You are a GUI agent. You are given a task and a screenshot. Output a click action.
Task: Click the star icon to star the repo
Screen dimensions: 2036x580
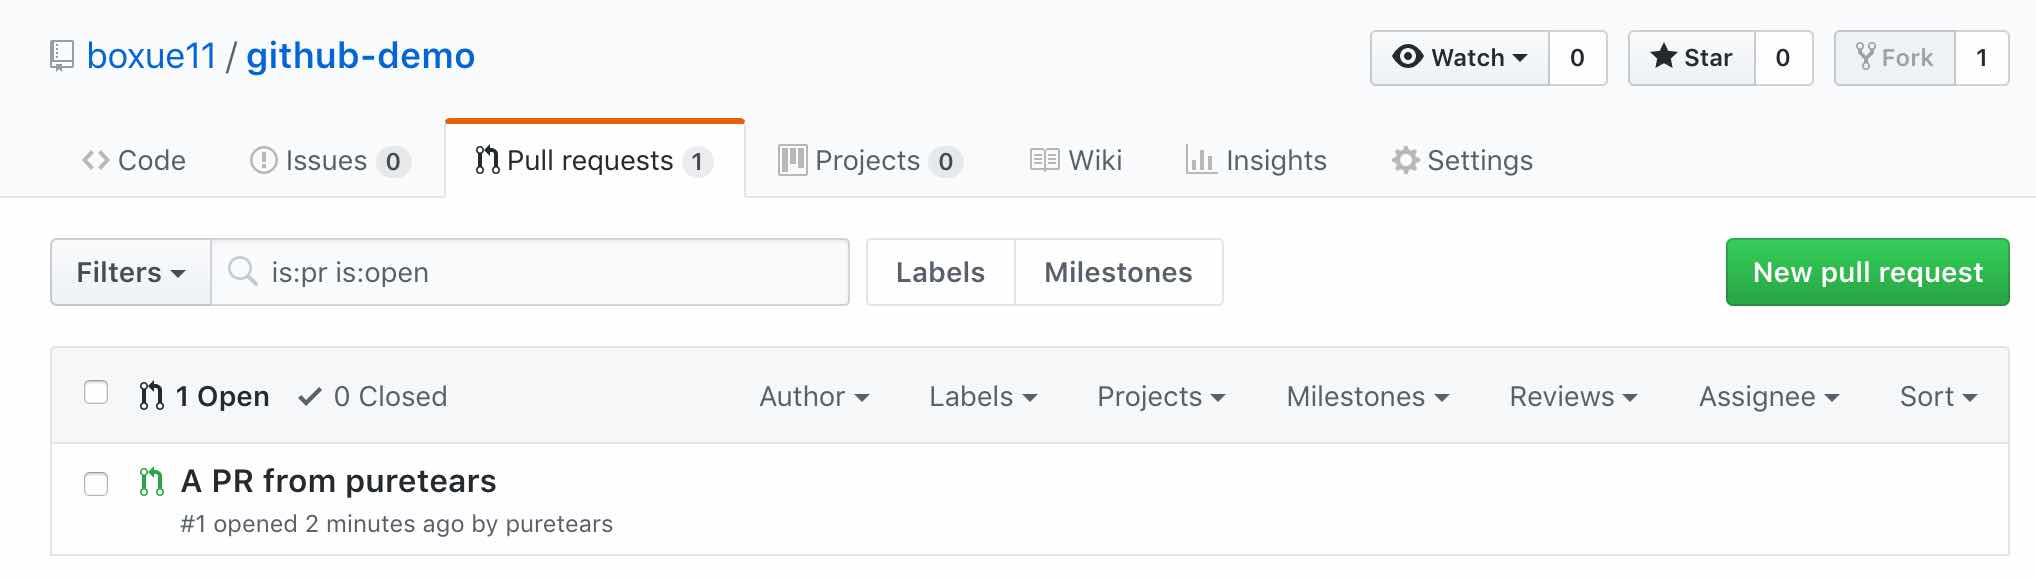pyautogui.click(x=1665, y=57)
